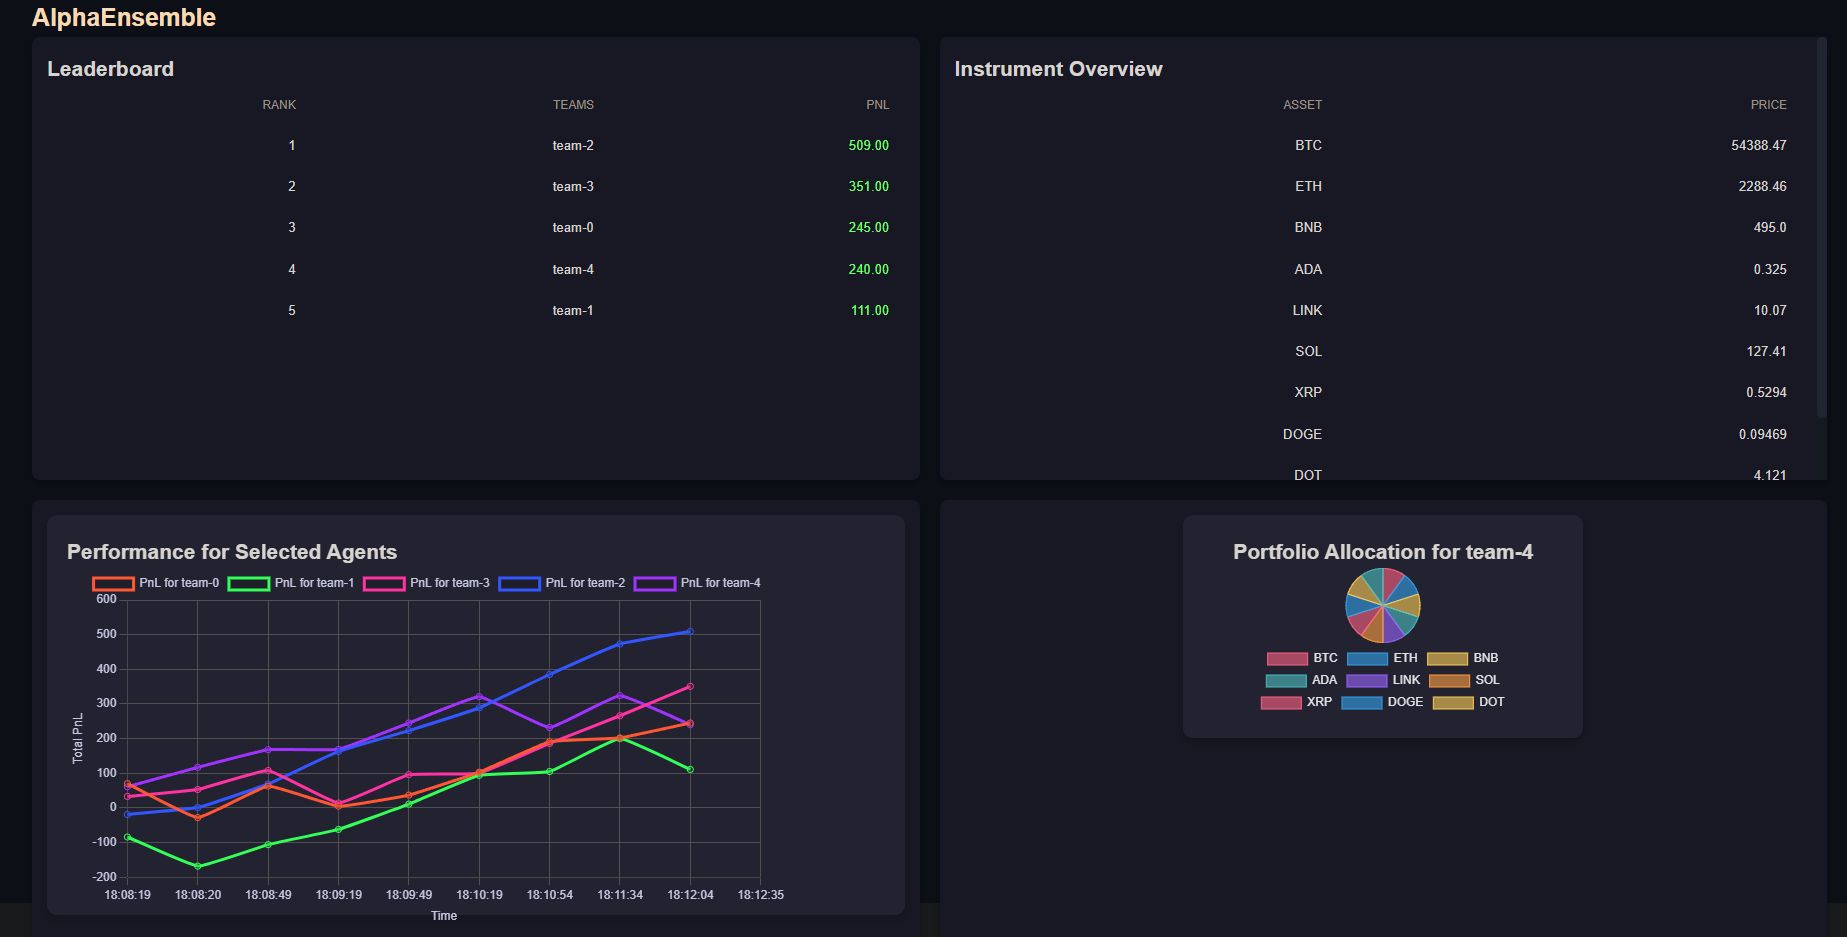This screenshot has width=1847, height=937.
Task: Select team-2 in the leaderboard
Action: (x=573, y=145)
